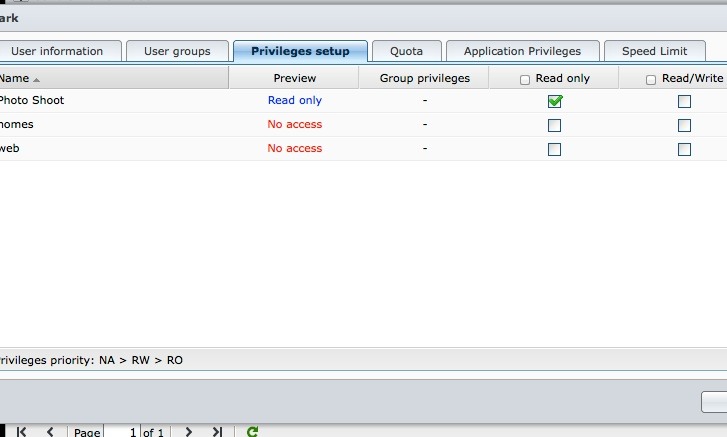
Task: Check Read only for web folder
Action: [x=554, y=149]
